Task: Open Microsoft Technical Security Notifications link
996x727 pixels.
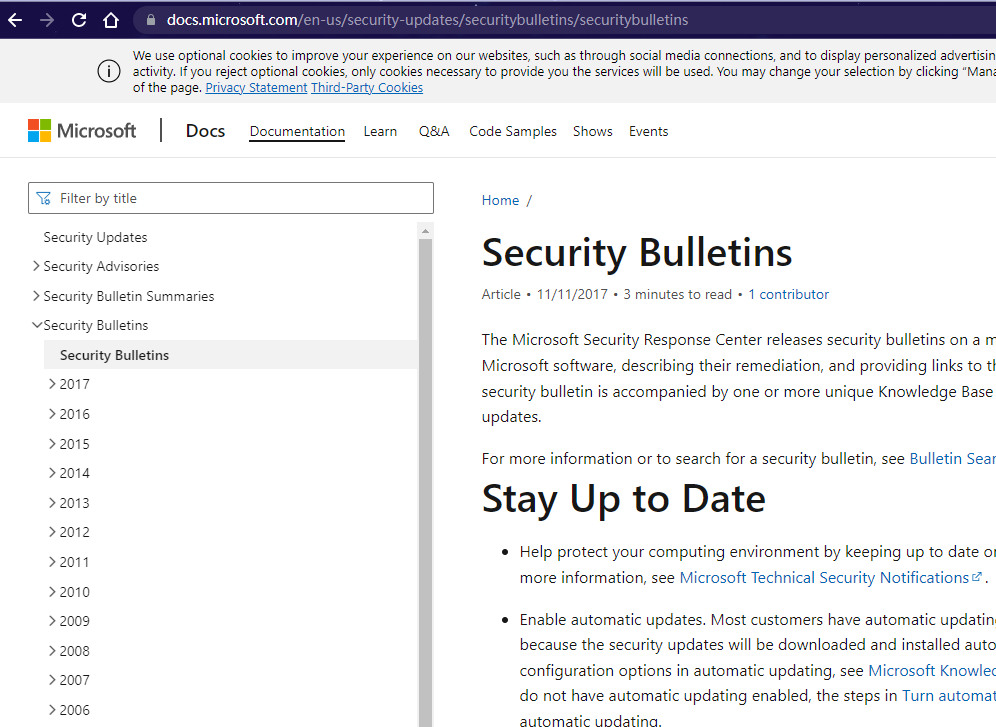Action: click(831, 578)
